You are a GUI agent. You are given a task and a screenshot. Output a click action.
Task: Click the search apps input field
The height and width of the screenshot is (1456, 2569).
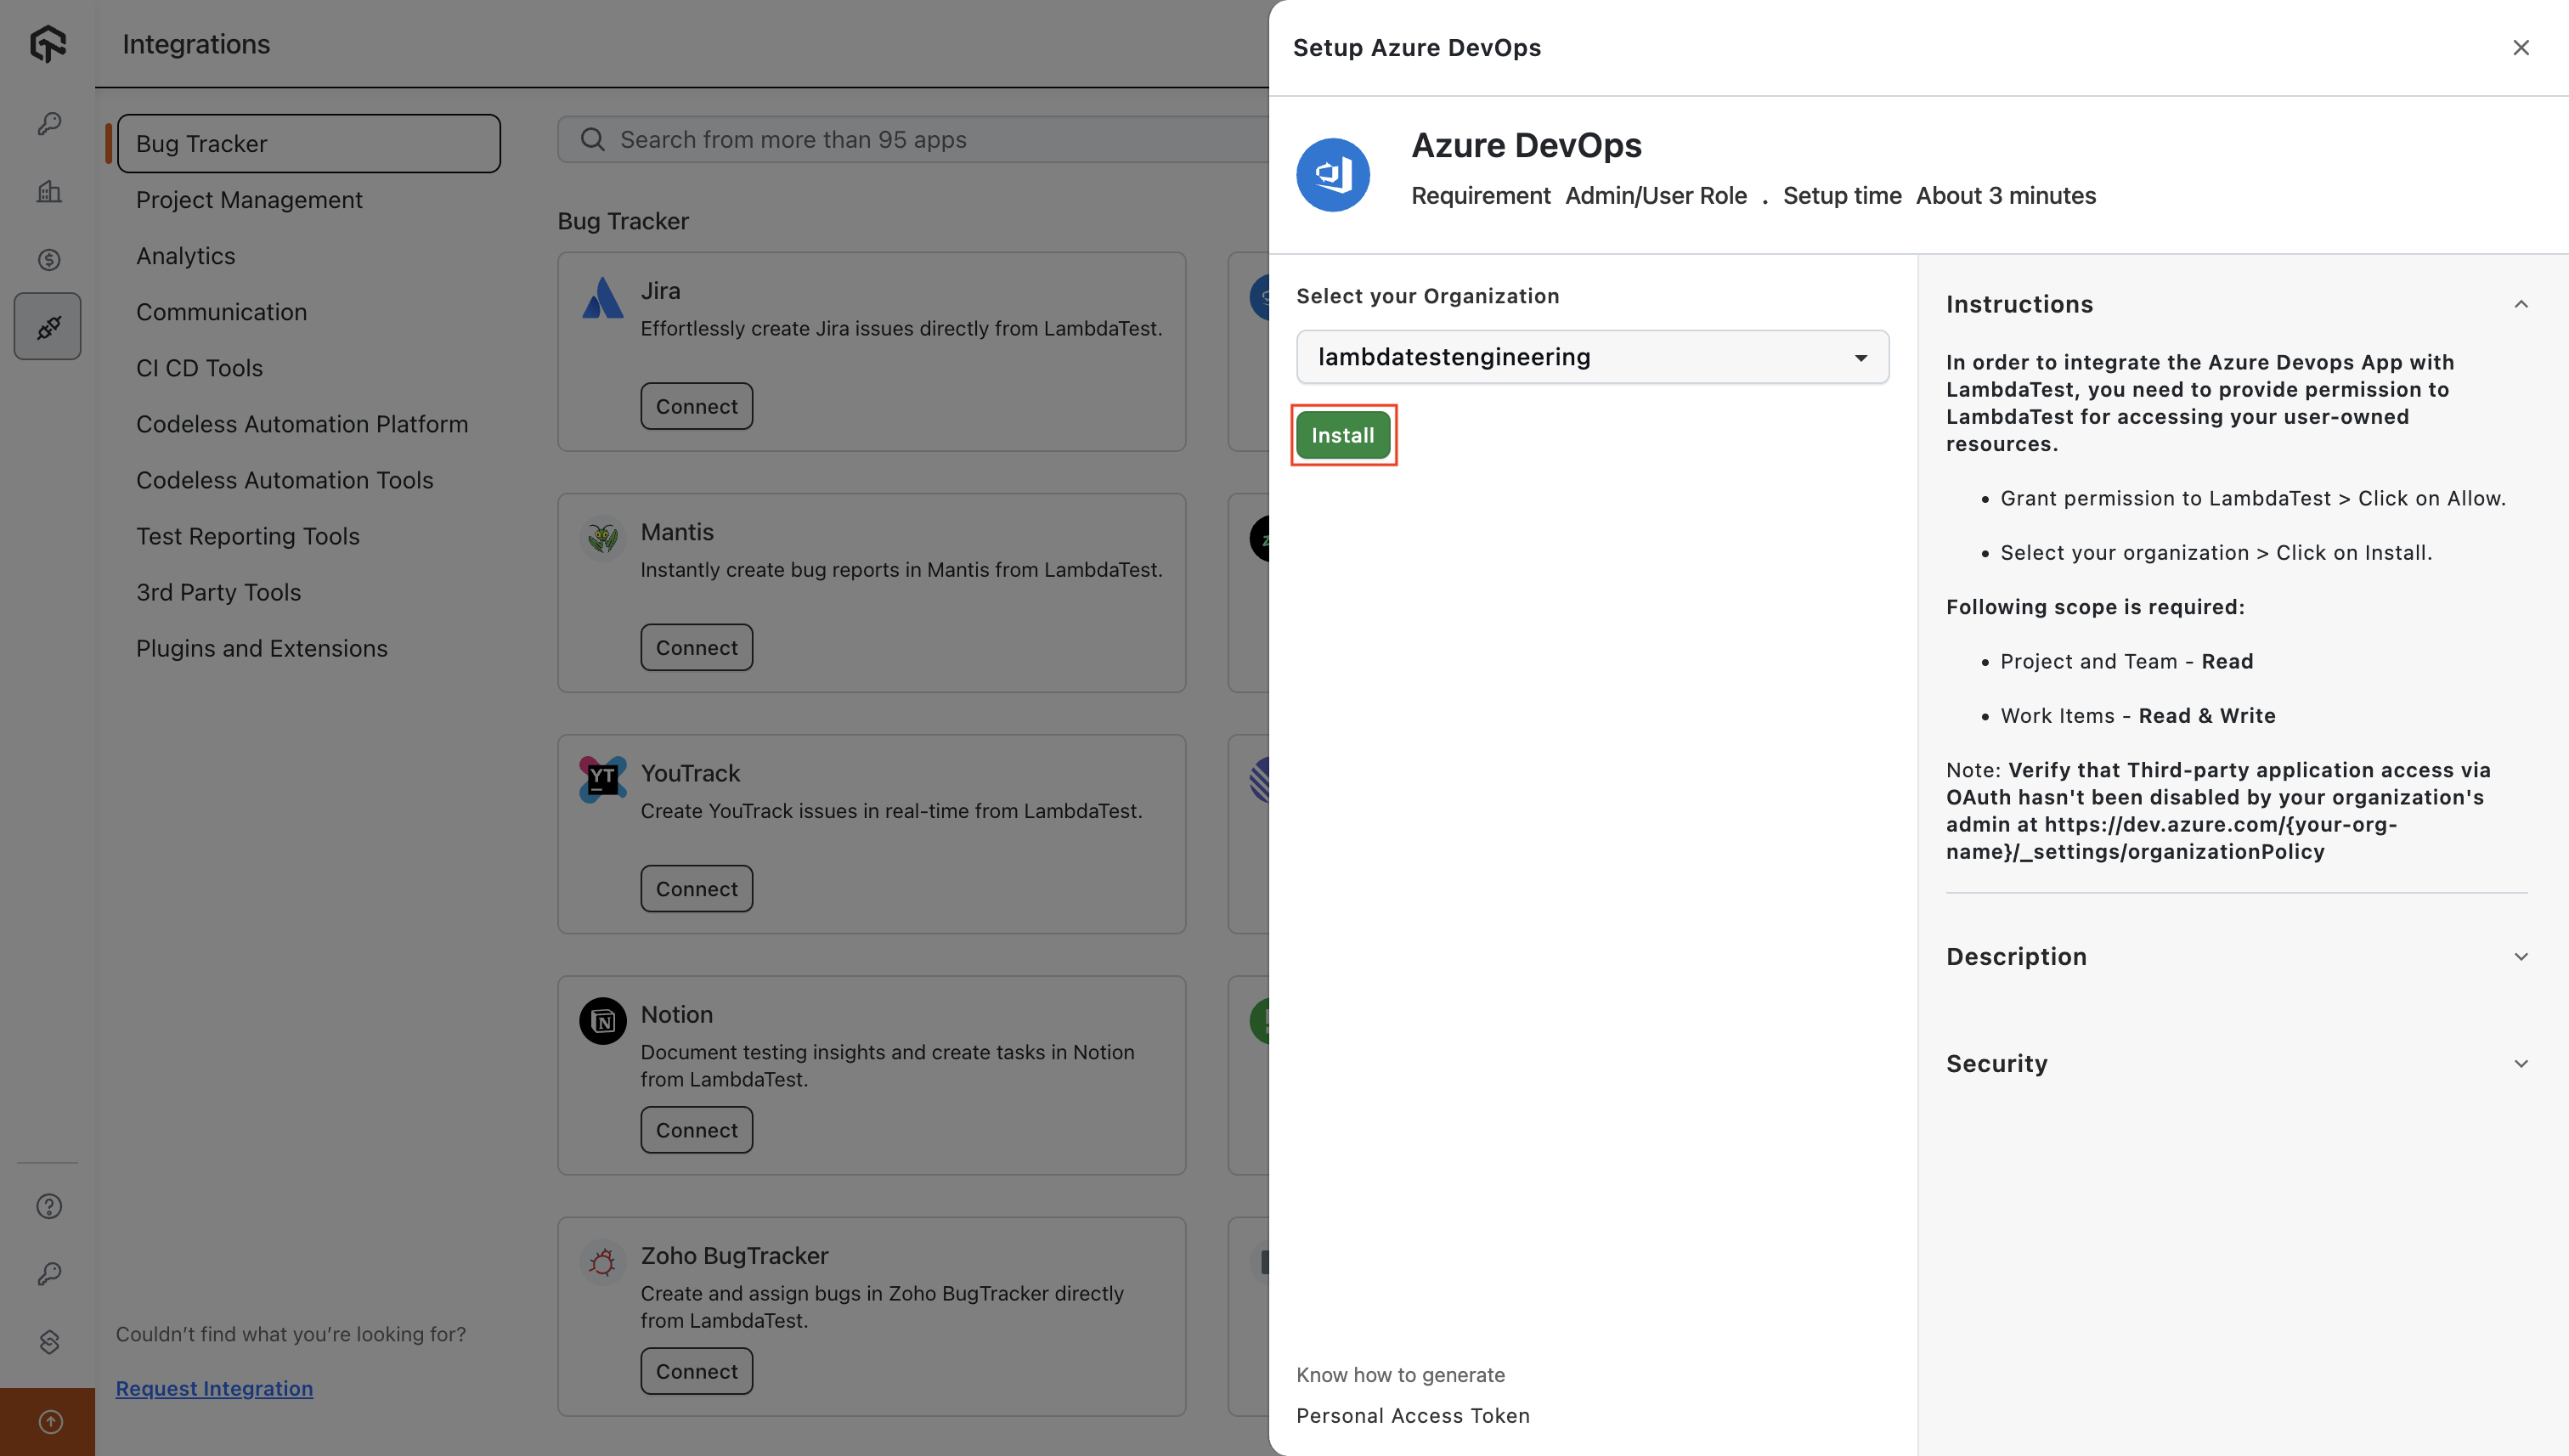pos(900,139)
